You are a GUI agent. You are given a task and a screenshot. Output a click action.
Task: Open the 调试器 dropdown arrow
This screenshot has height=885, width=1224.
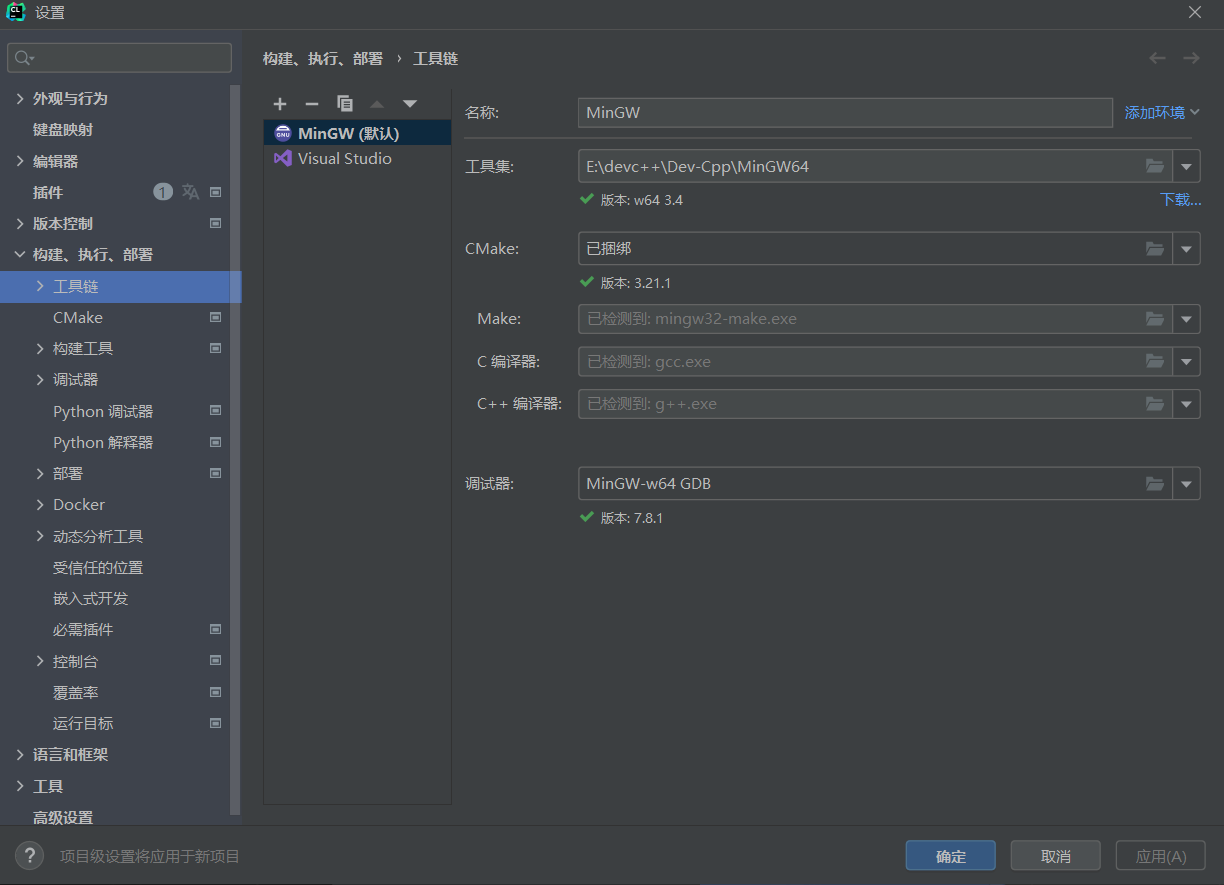1187,484
